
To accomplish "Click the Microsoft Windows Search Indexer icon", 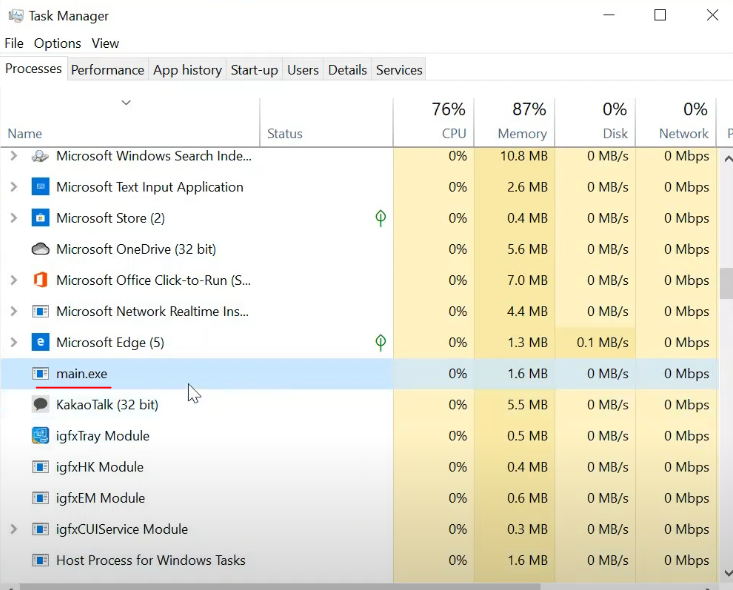I will pos(40,156).
